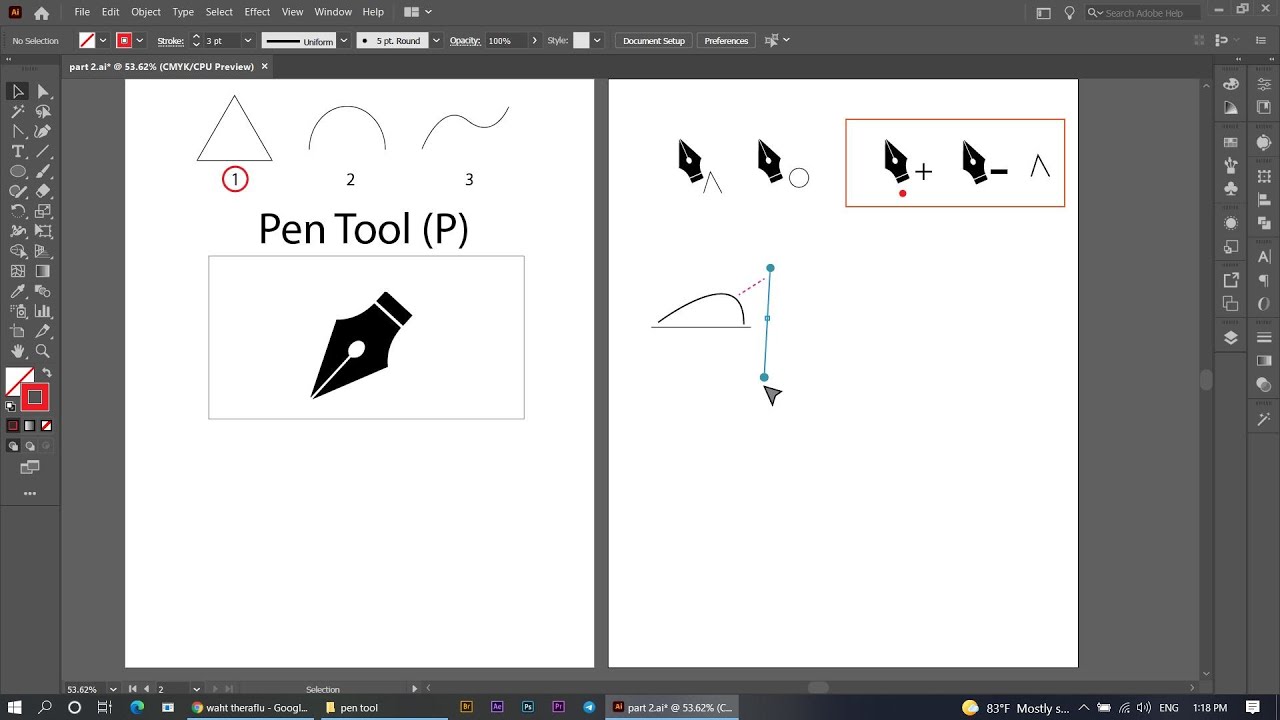Viewport: 1280px width, 720px height.
Task: Select the Zoom magnifier tool
Action: click(x=43, y=352)
